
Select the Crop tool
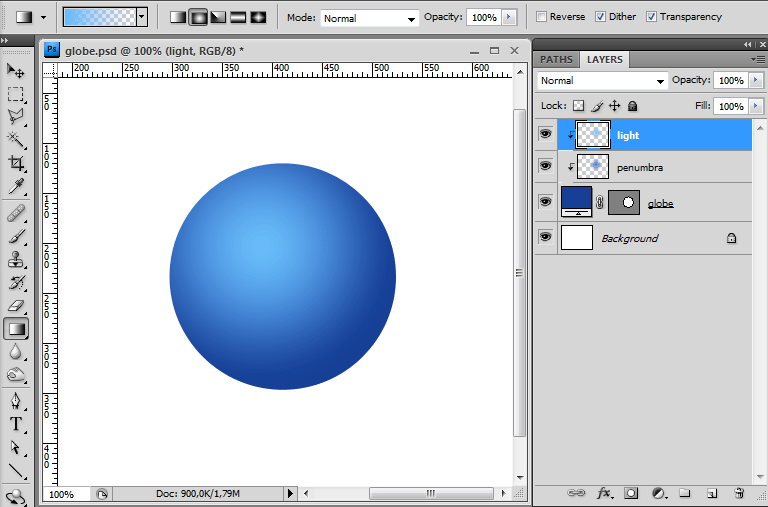click(x=16, y=163)
